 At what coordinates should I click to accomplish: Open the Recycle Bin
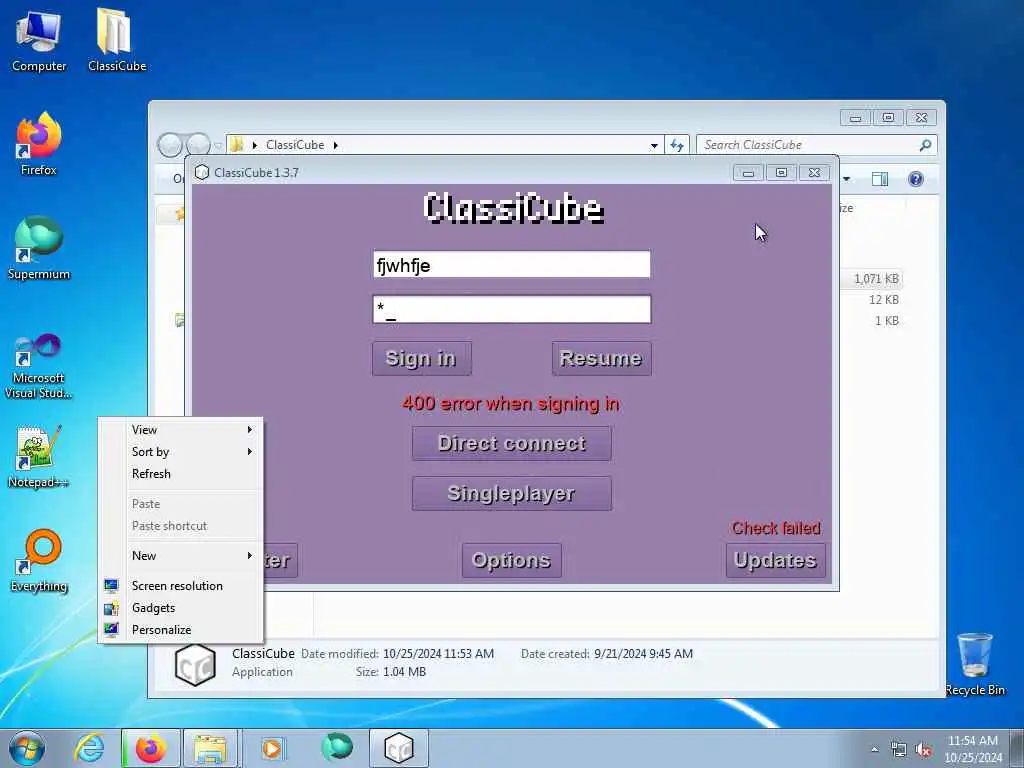click(974, 664)
